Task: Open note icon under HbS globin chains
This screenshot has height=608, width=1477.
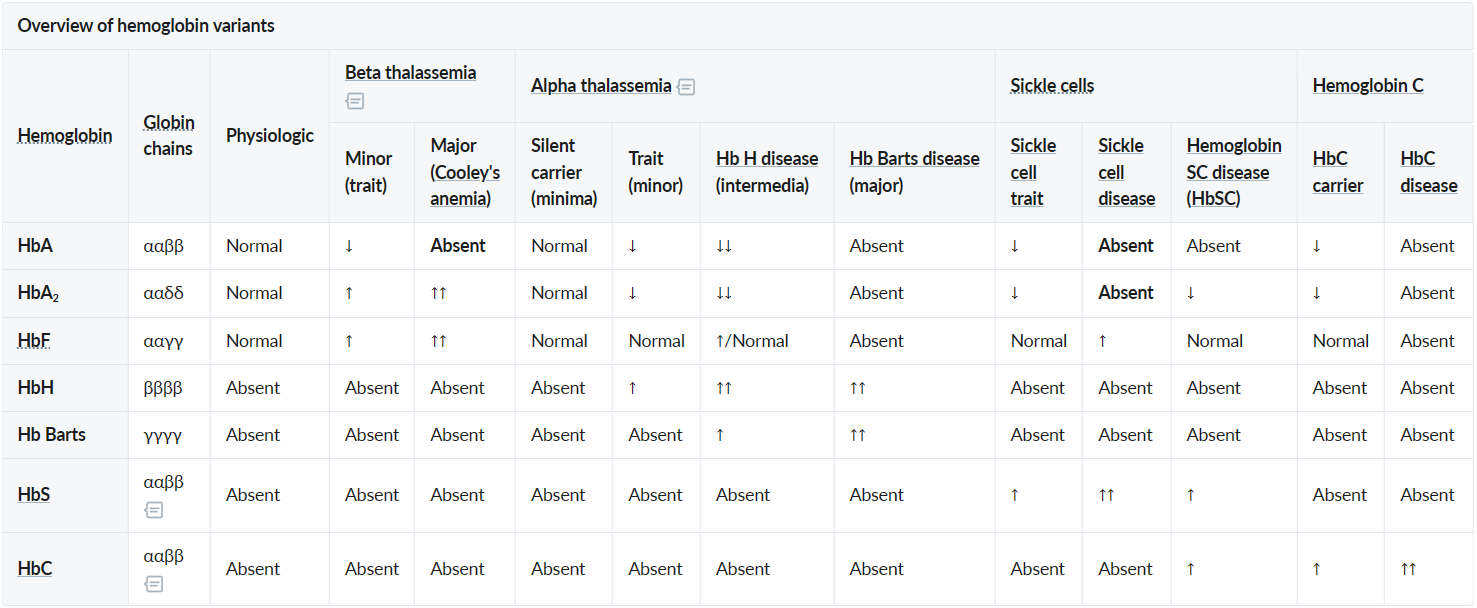Action: coord(153,510)
